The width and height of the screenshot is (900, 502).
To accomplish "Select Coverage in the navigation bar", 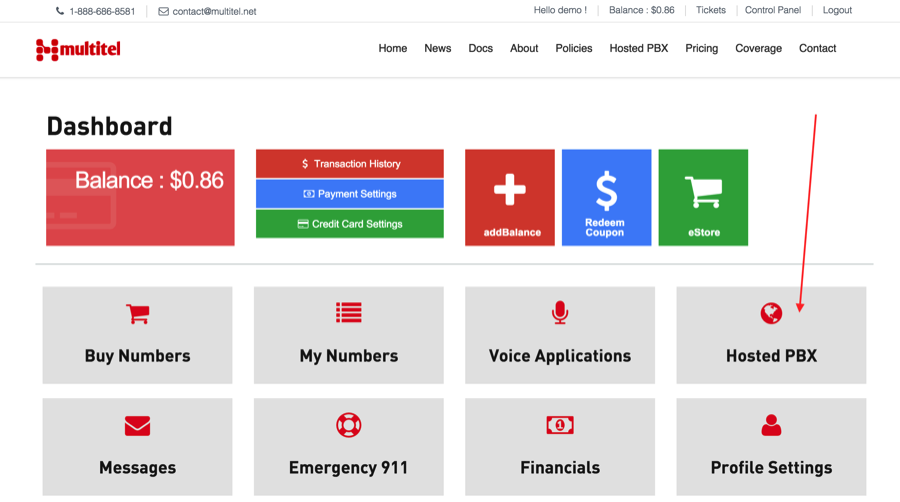I will (758, 48).
